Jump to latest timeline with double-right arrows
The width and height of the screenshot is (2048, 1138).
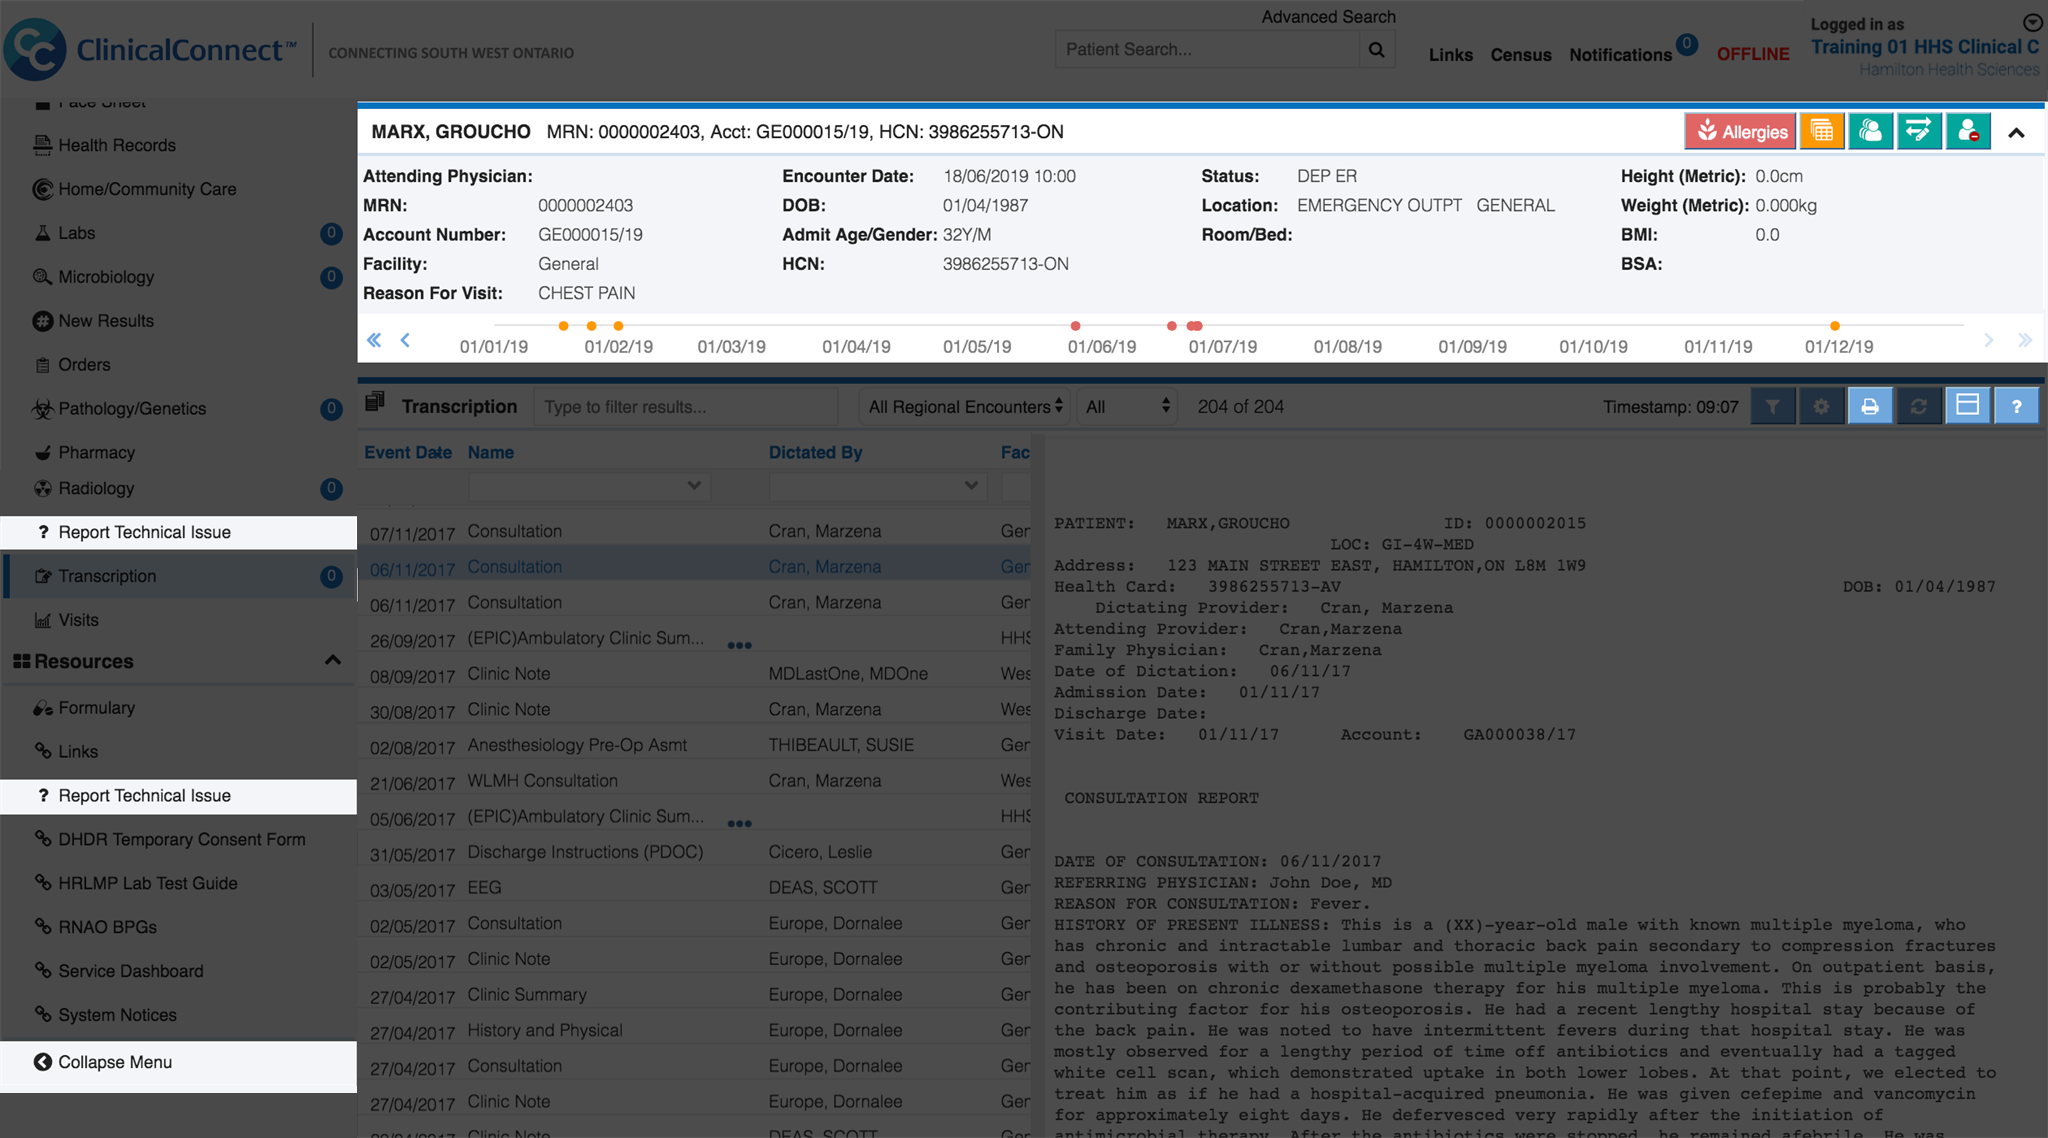[x=2025, y=340]
